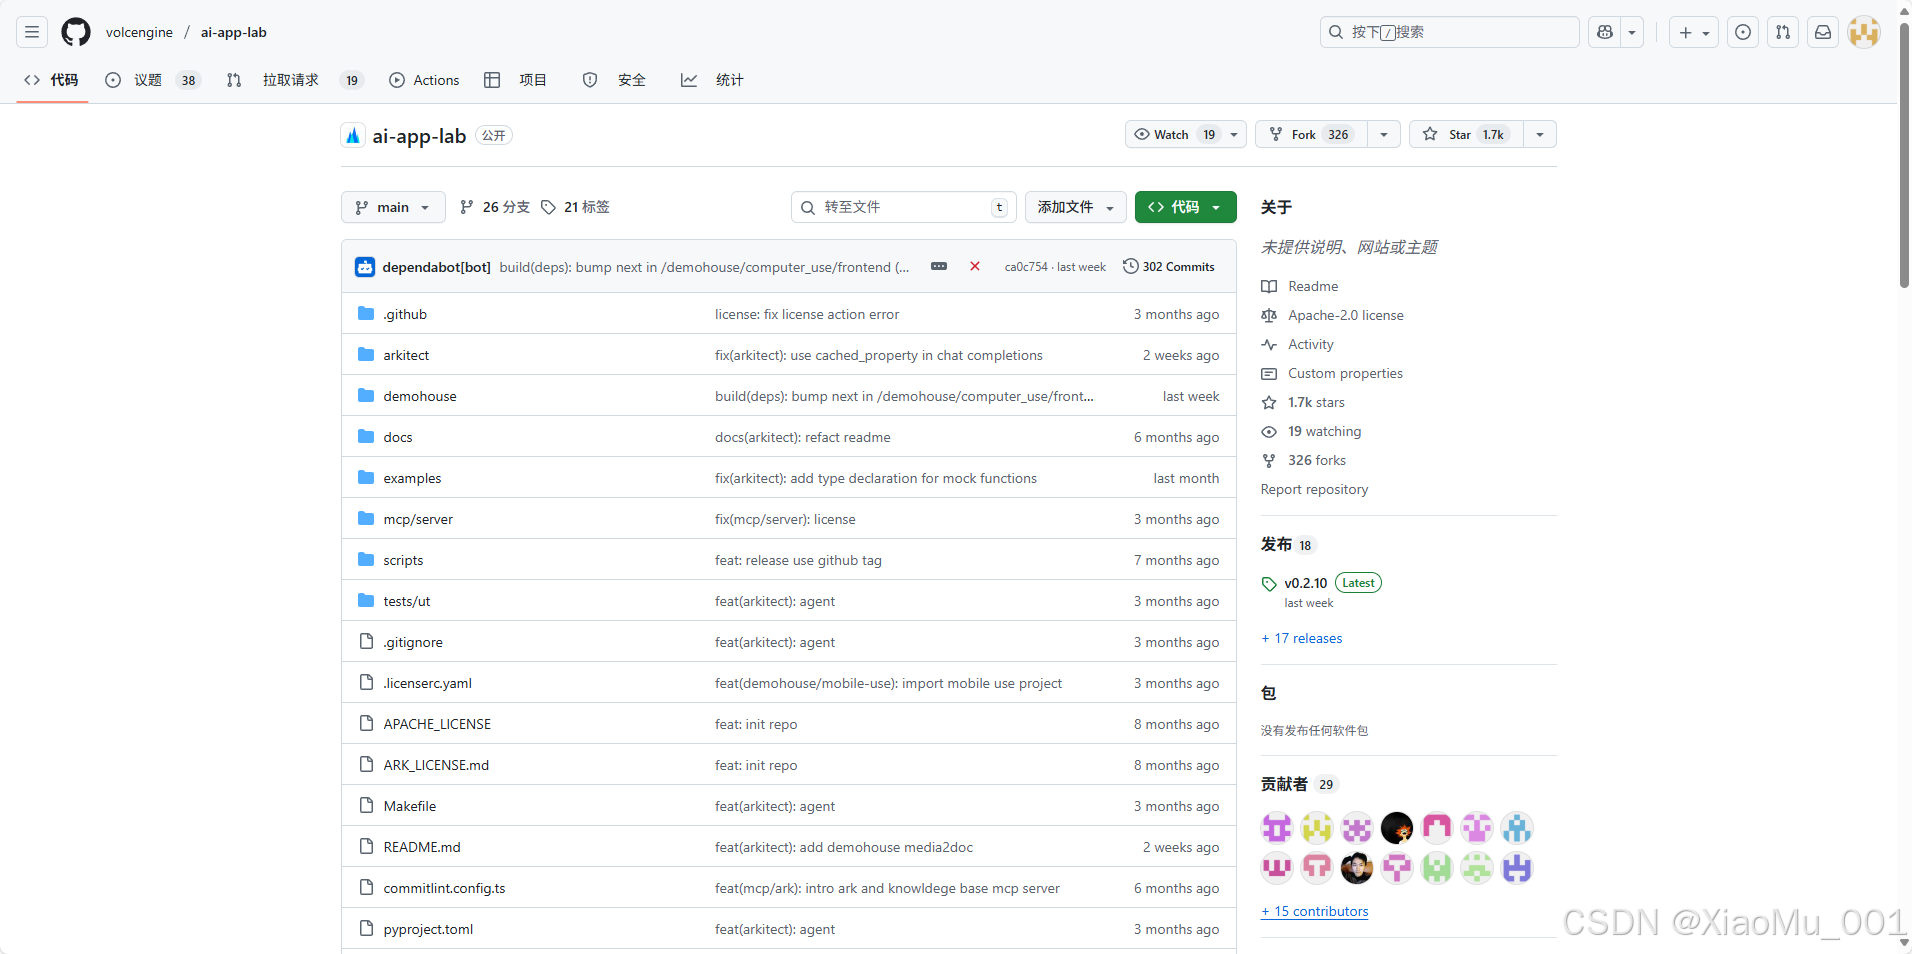The image size is (1912, 954).
Task: Switch to the 代码 tab
Action: point(52,80)
